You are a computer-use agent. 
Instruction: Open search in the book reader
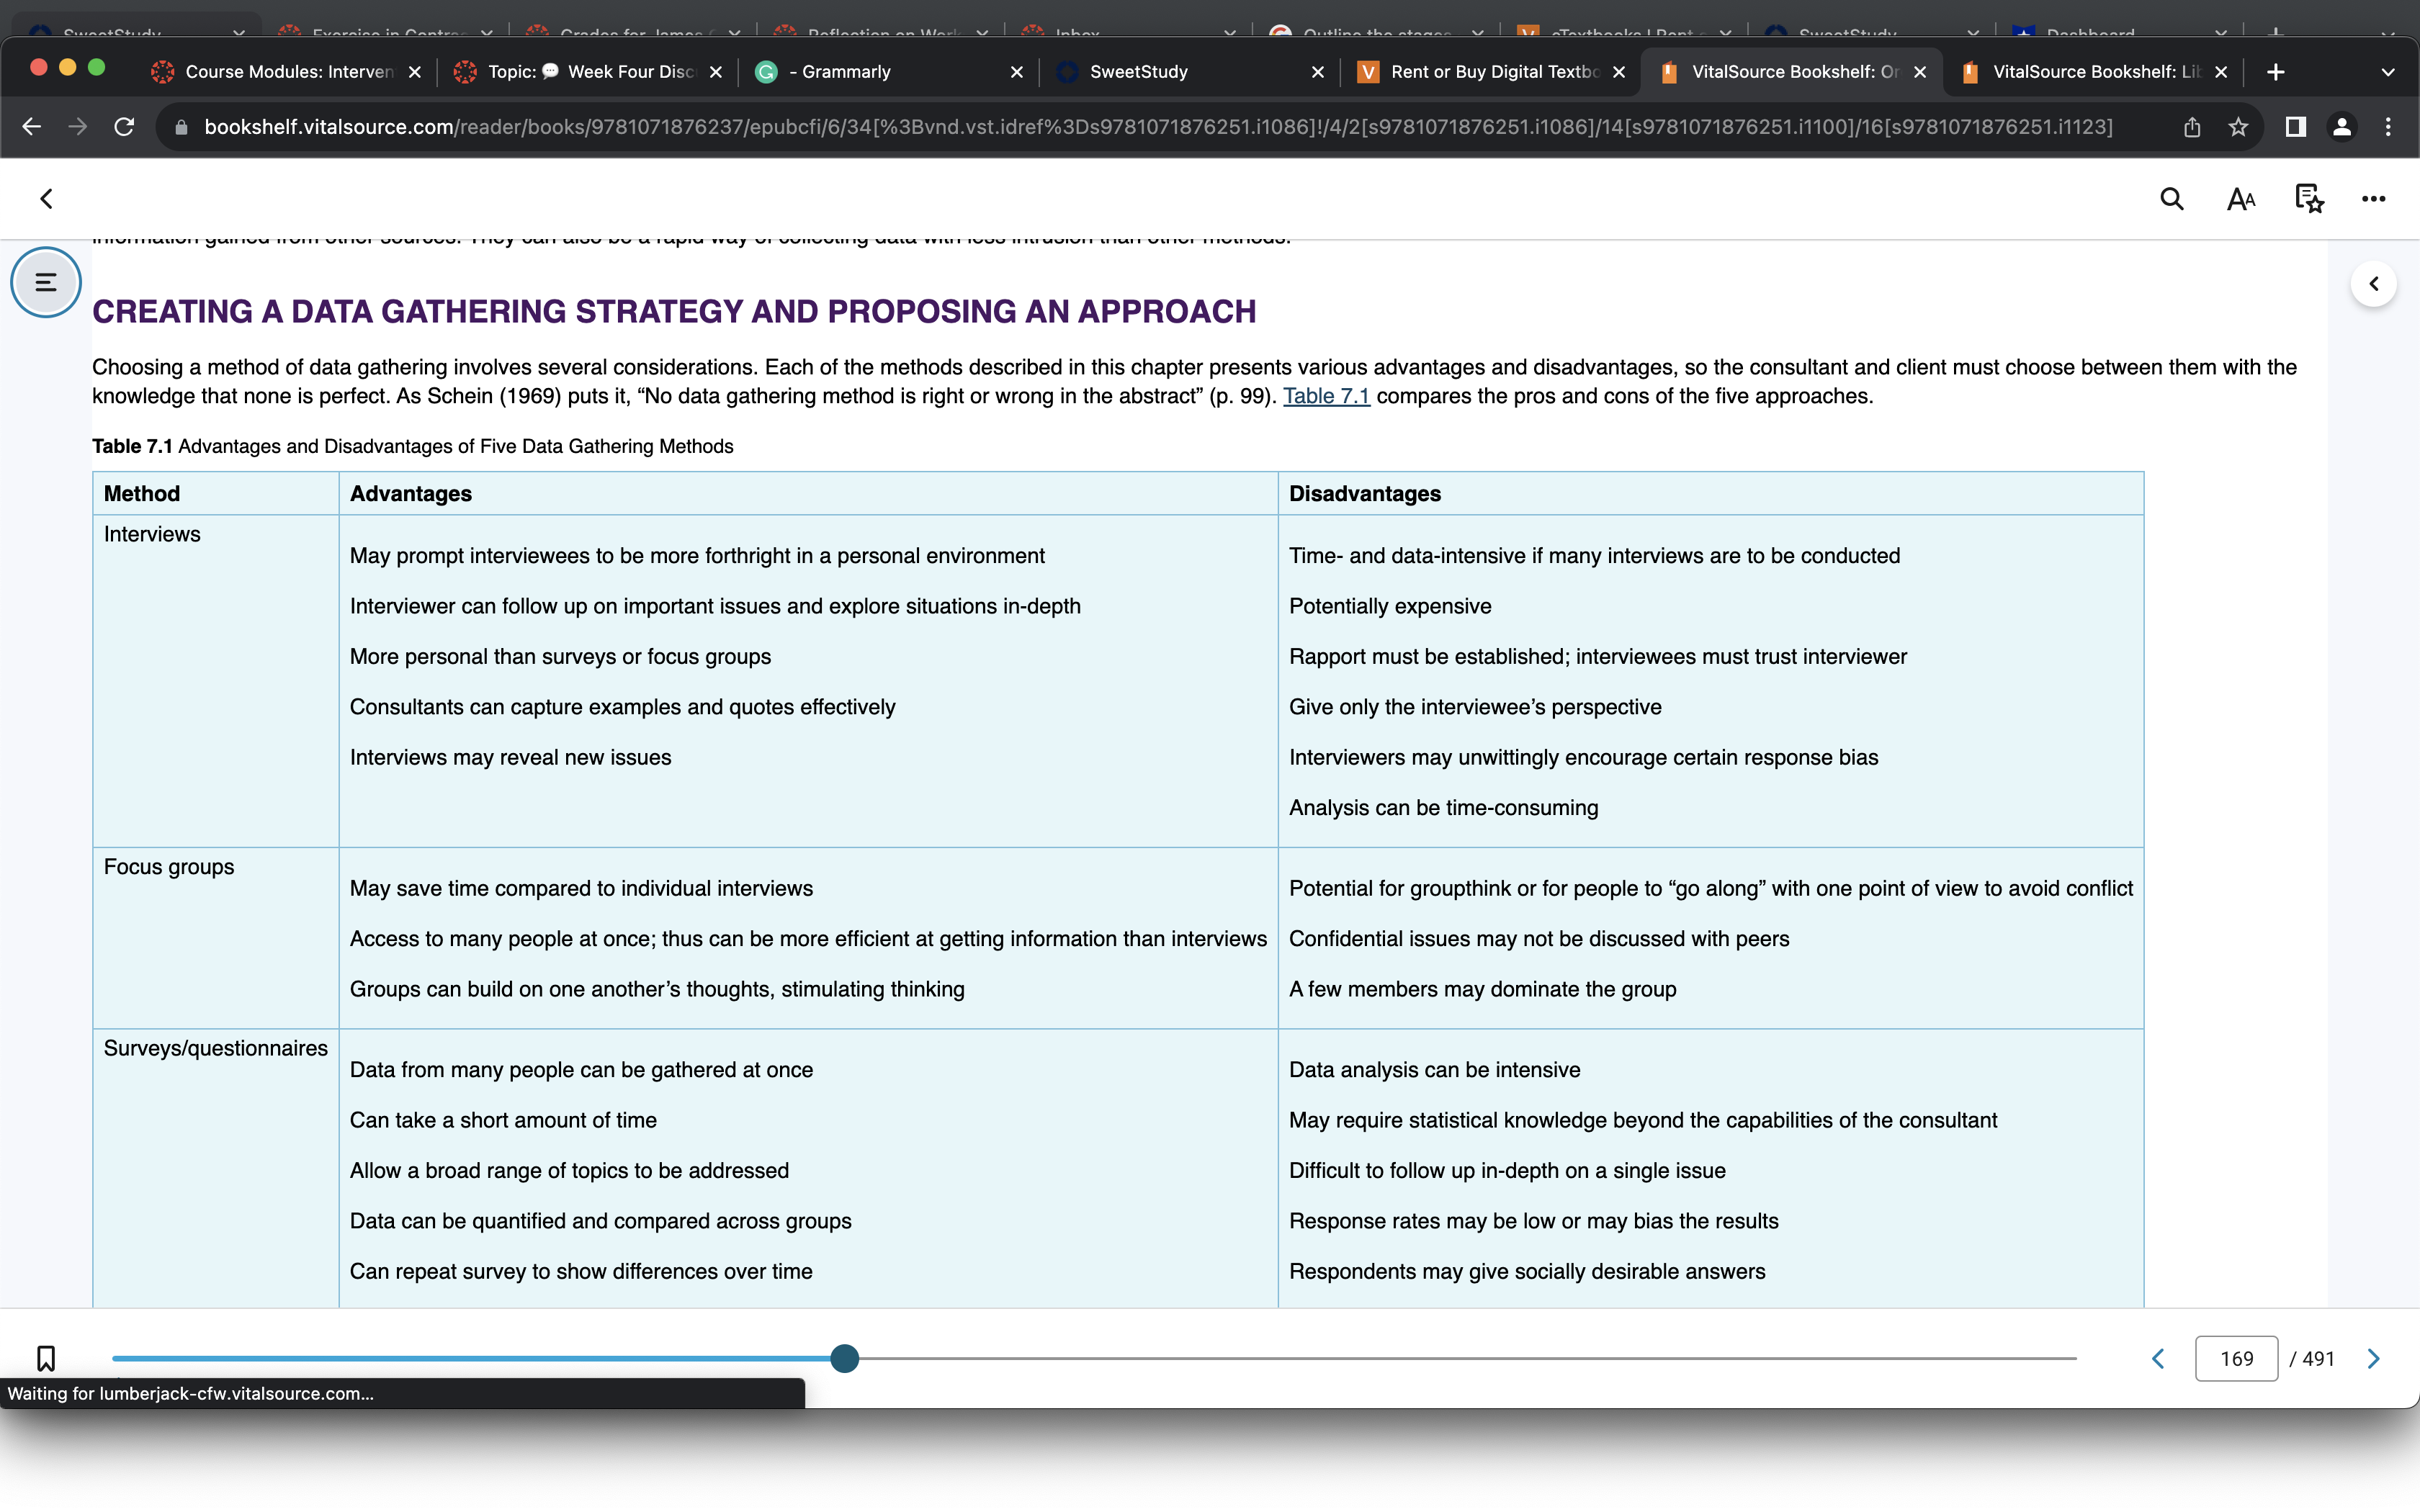[x=2171, y=199]
